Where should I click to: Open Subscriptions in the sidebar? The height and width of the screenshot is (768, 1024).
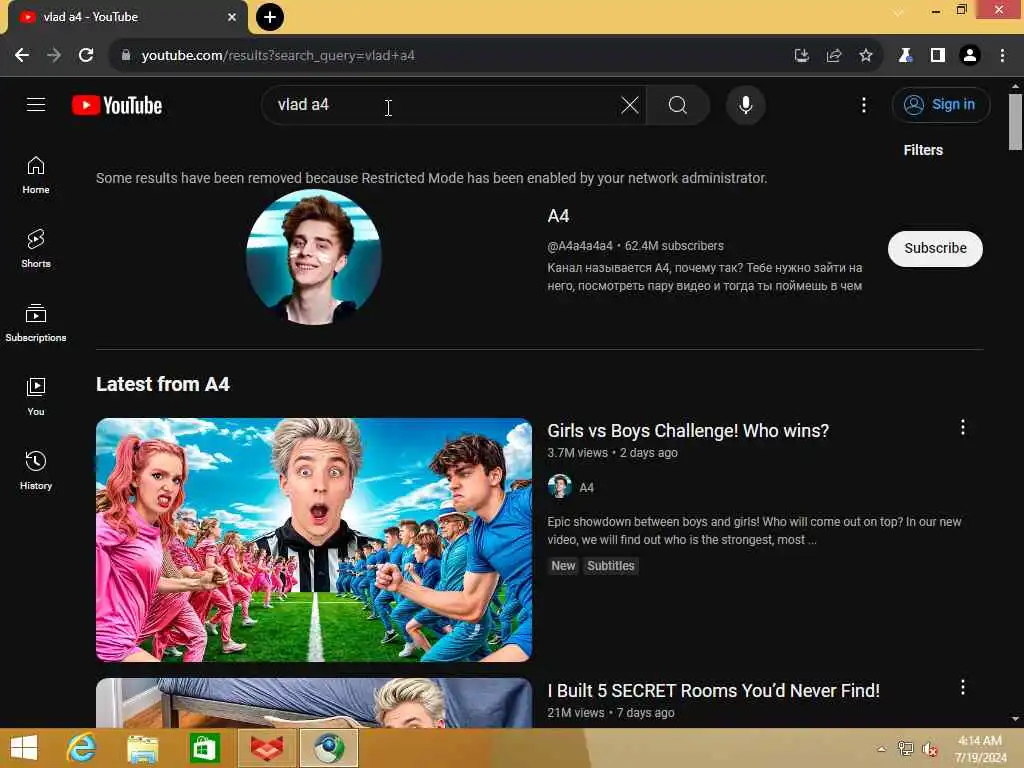[x=36, y=323]
